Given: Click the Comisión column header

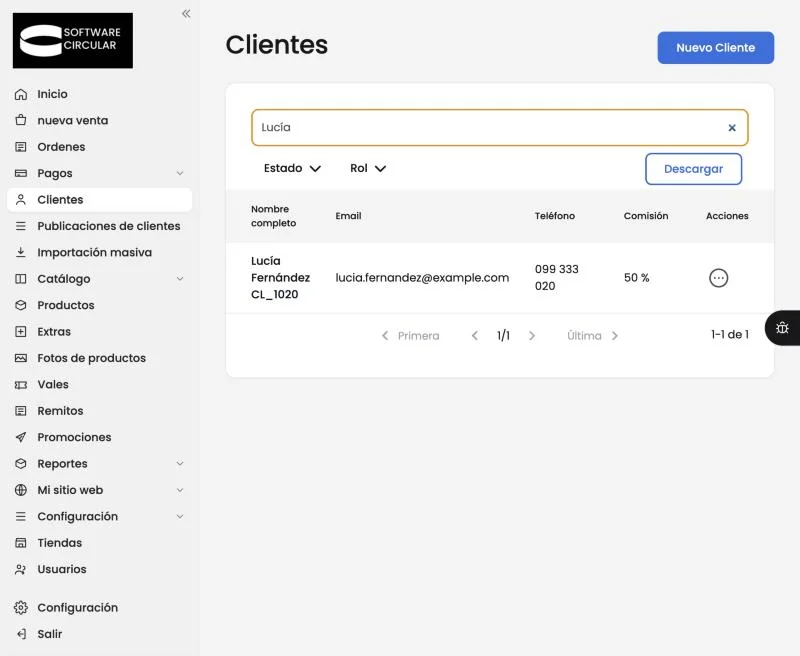Looking at the screenshot, I should 645,216.
